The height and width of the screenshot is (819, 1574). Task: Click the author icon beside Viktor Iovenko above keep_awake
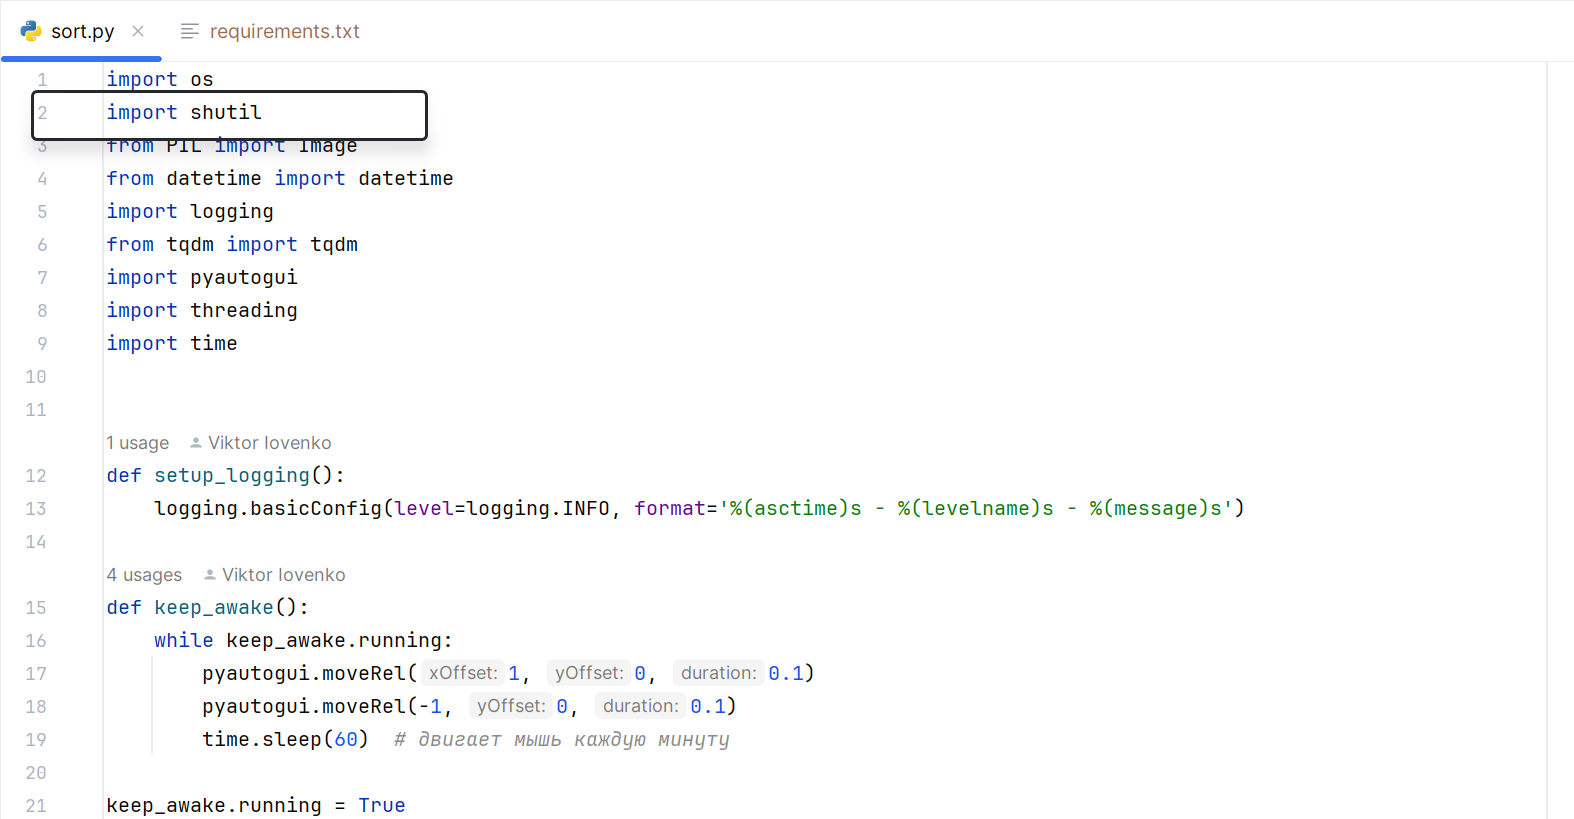(210, 575)
